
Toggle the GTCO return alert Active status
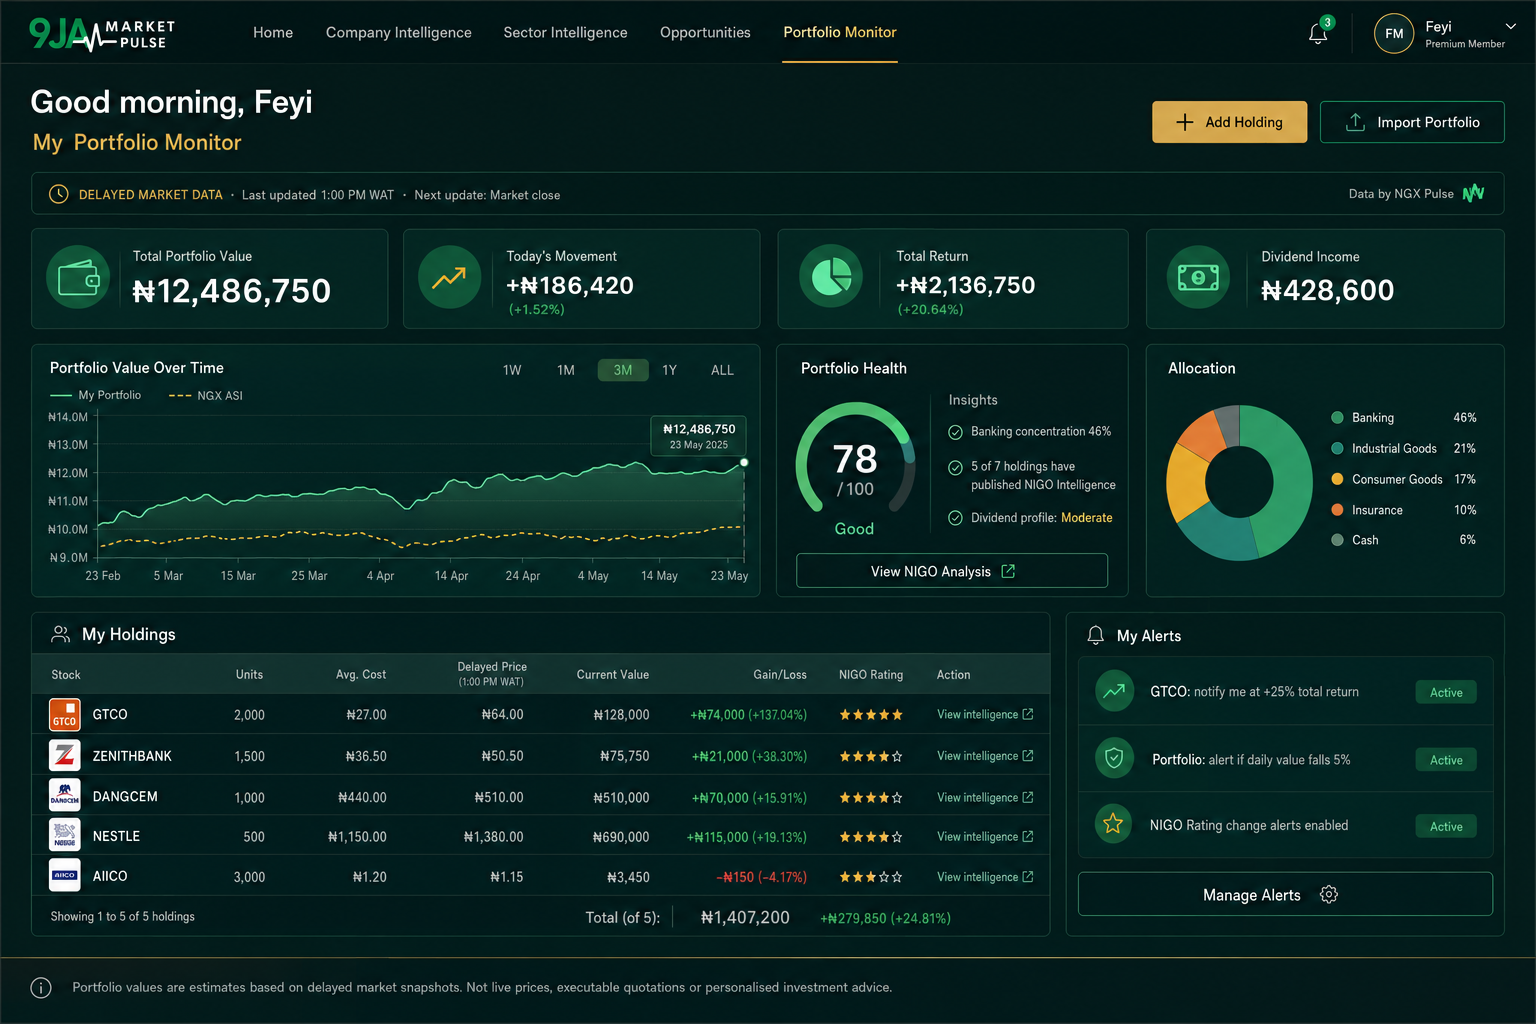1446,692
